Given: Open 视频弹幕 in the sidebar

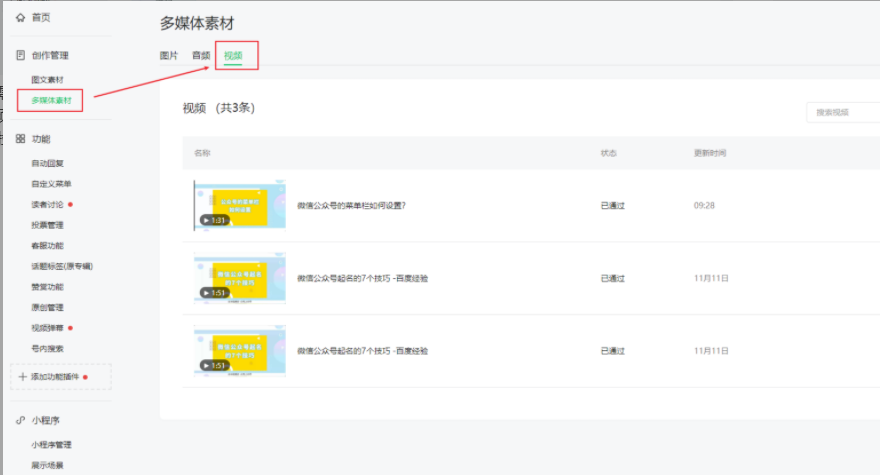Looking at the screenshot, I should tap(47, 328).
